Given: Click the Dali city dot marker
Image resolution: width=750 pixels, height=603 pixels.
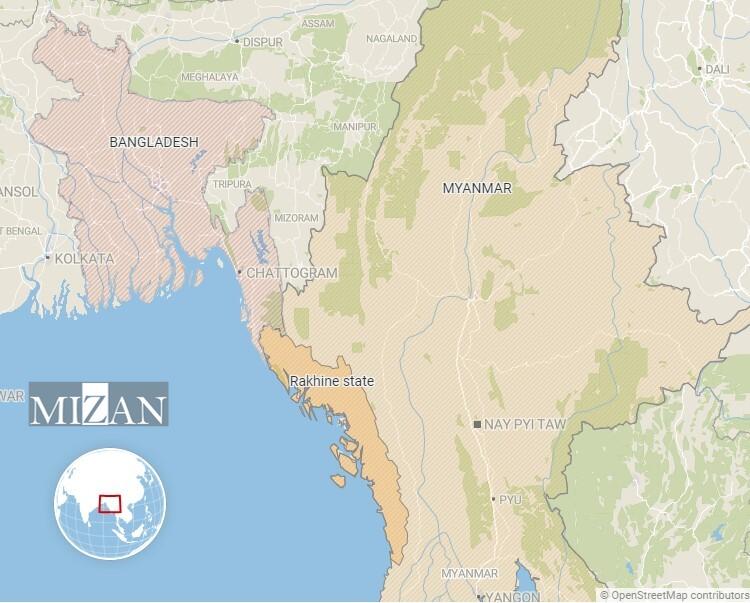Looking at the screenshot, I should [700, 69].
